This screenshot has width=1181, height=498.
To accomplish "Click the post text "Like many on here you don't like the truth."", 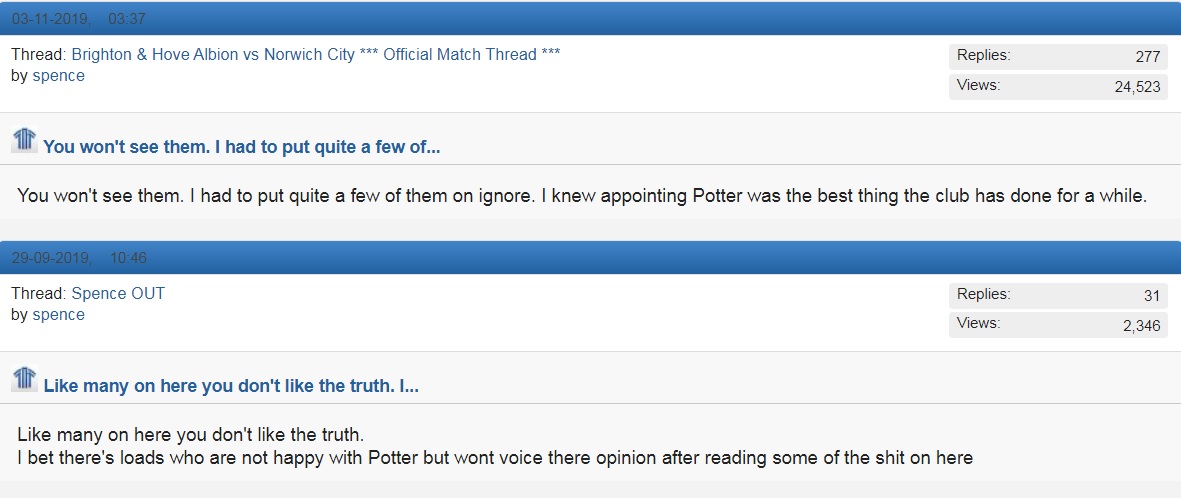I will click(191, 435).
